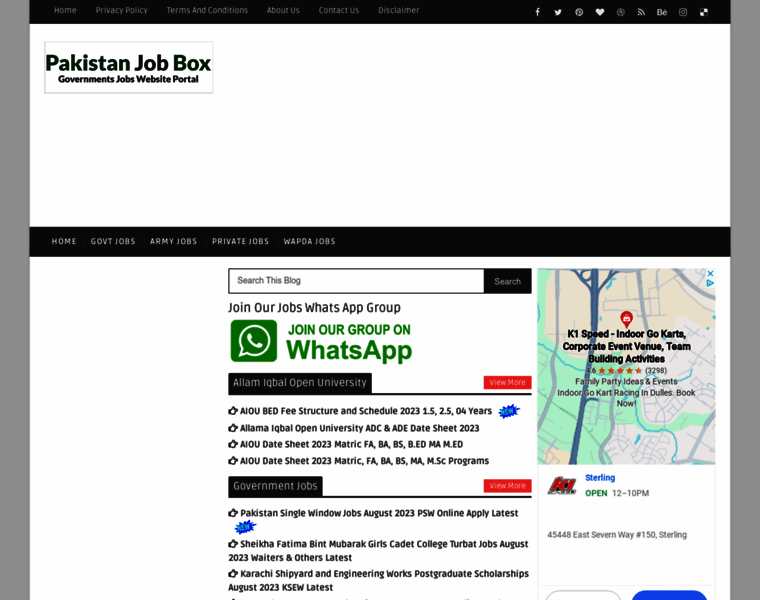Open the Allam Iqbal Open University heading
760x600 pixels.
(x=300, y=383)
